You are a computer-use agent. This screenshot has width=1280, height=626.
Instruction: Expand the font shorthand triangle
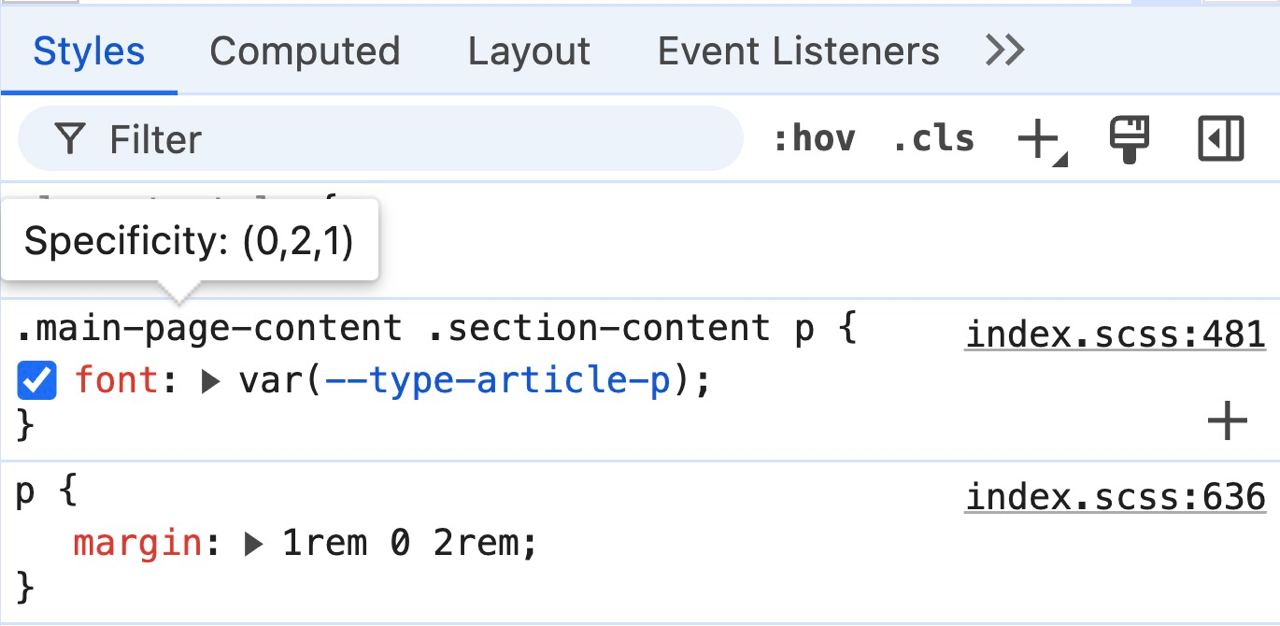tap(210, 381)
